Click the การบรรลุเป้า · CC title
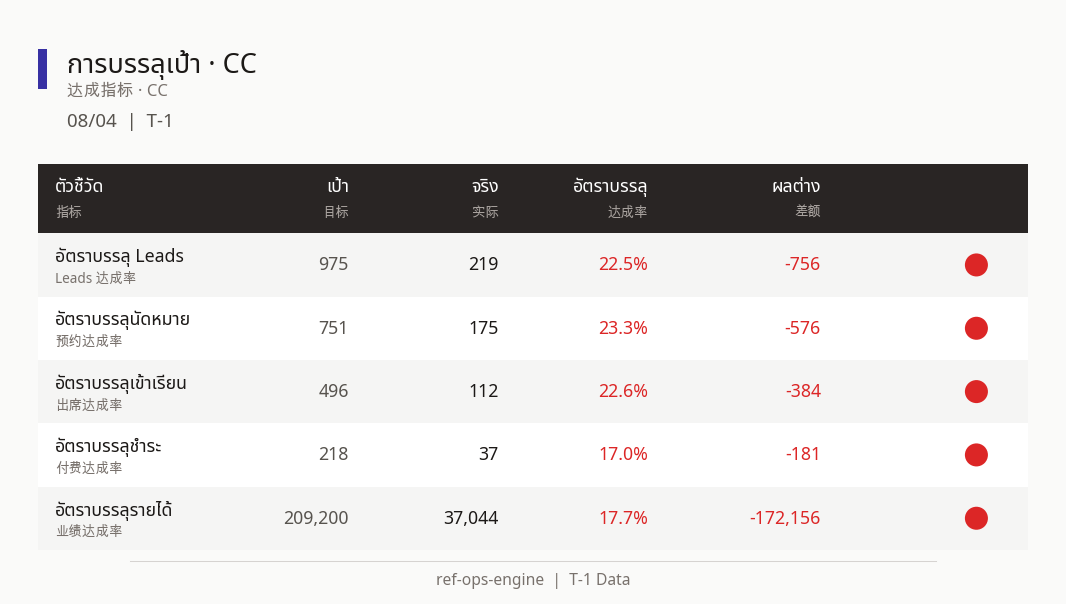The width and height of the screenshot is (1066, 604). click(162, 64)
